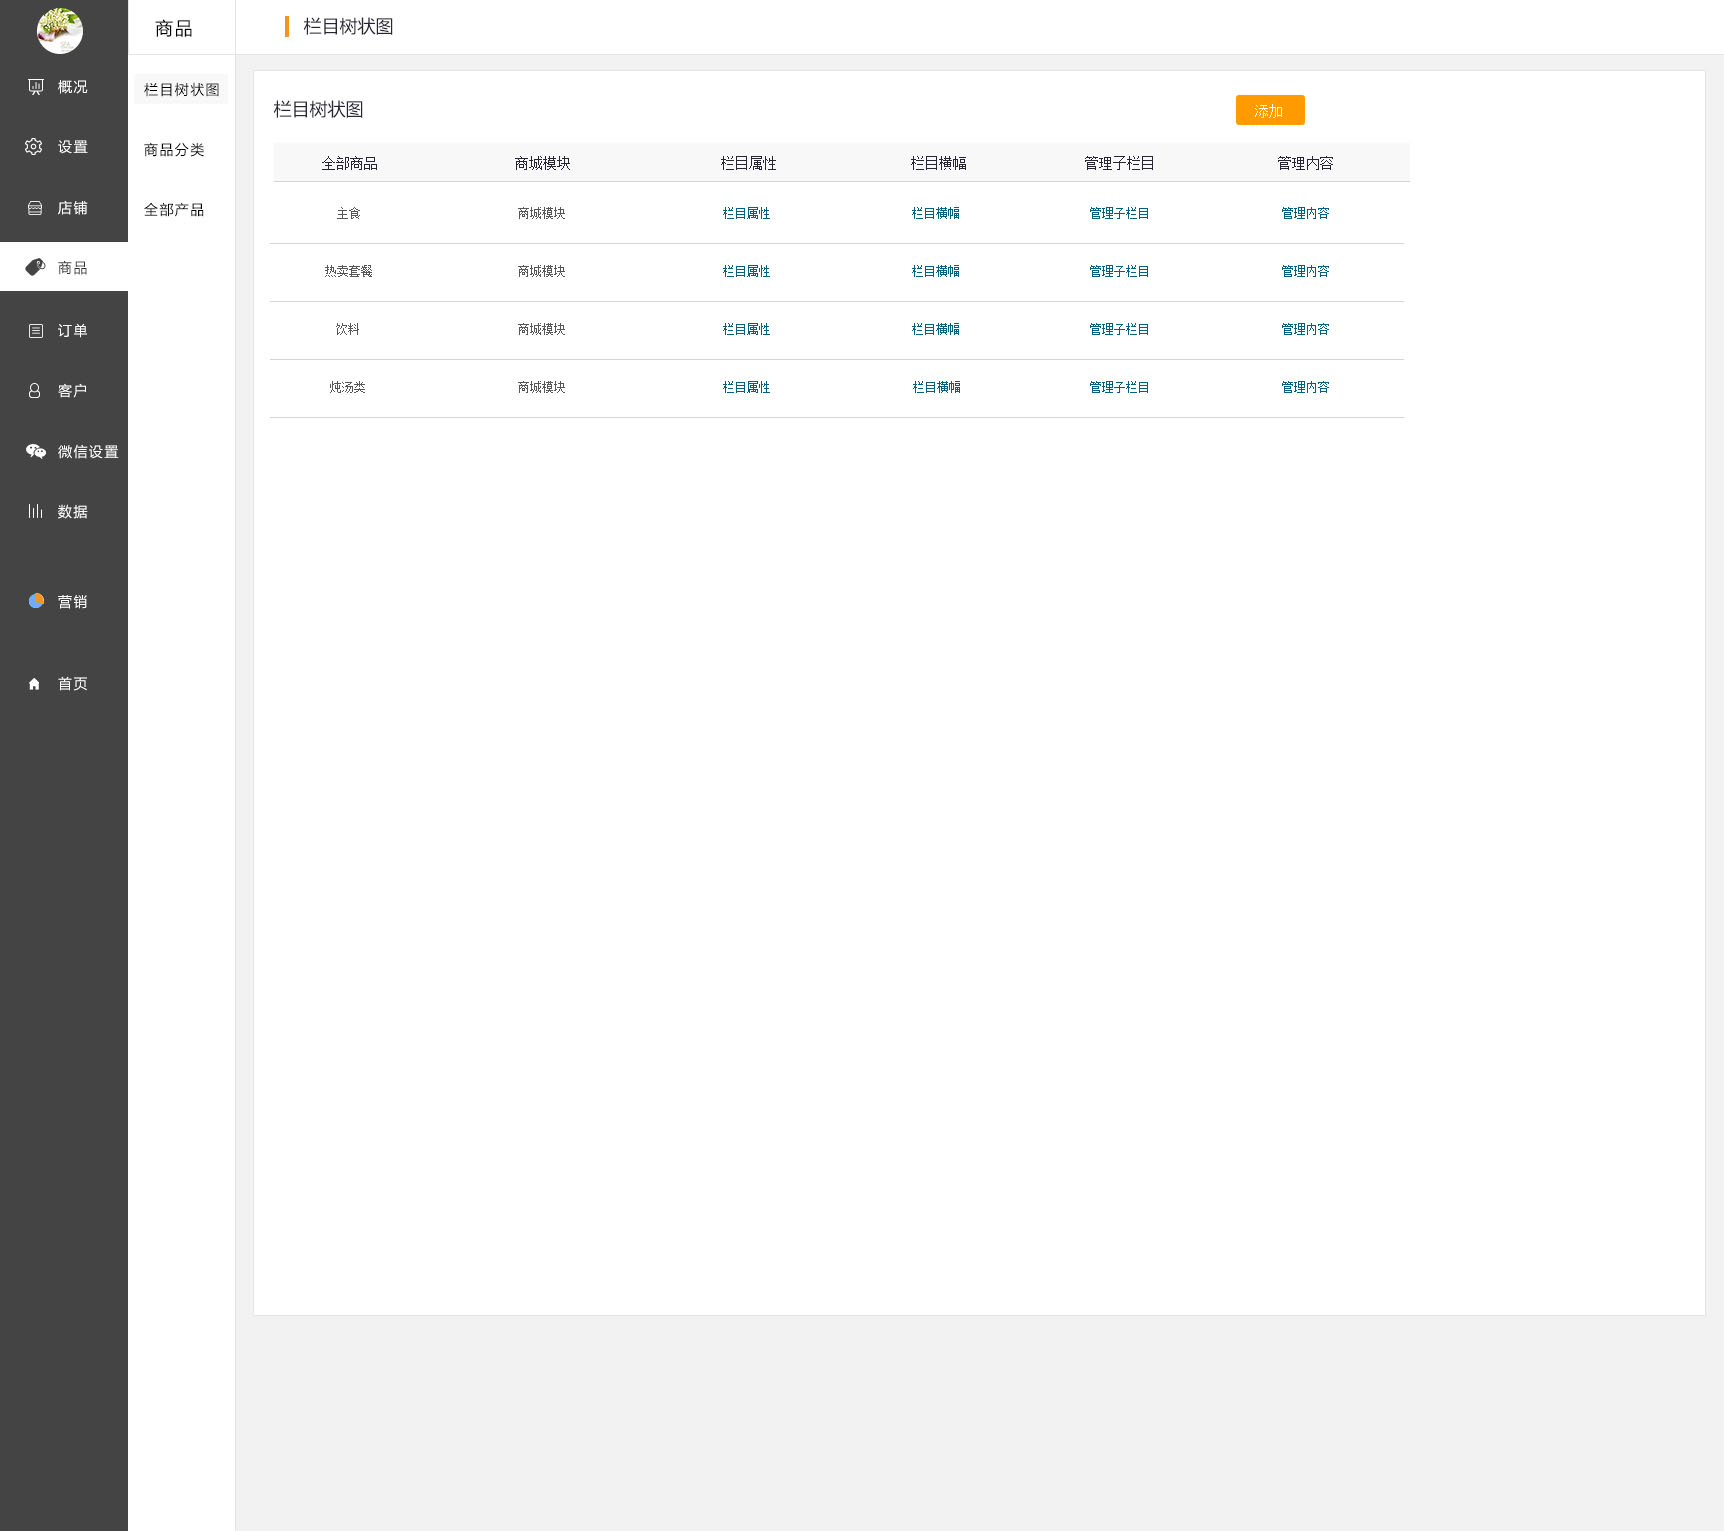Image resolution: width=1724 pixels, height=1531 pixels.
Task: Switch to 商品分类 submenu item
Action: (174, 150)
